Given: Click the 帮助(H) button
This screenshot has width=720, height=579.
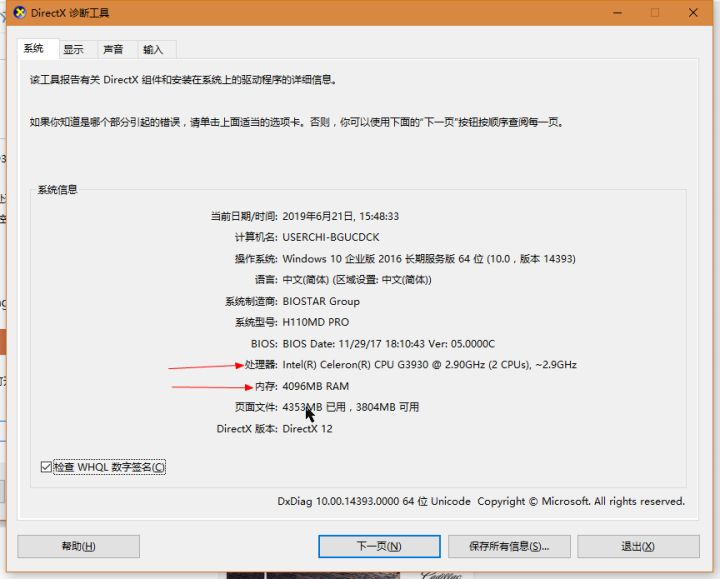Looking at the screenshot, I should coord(78,546).
